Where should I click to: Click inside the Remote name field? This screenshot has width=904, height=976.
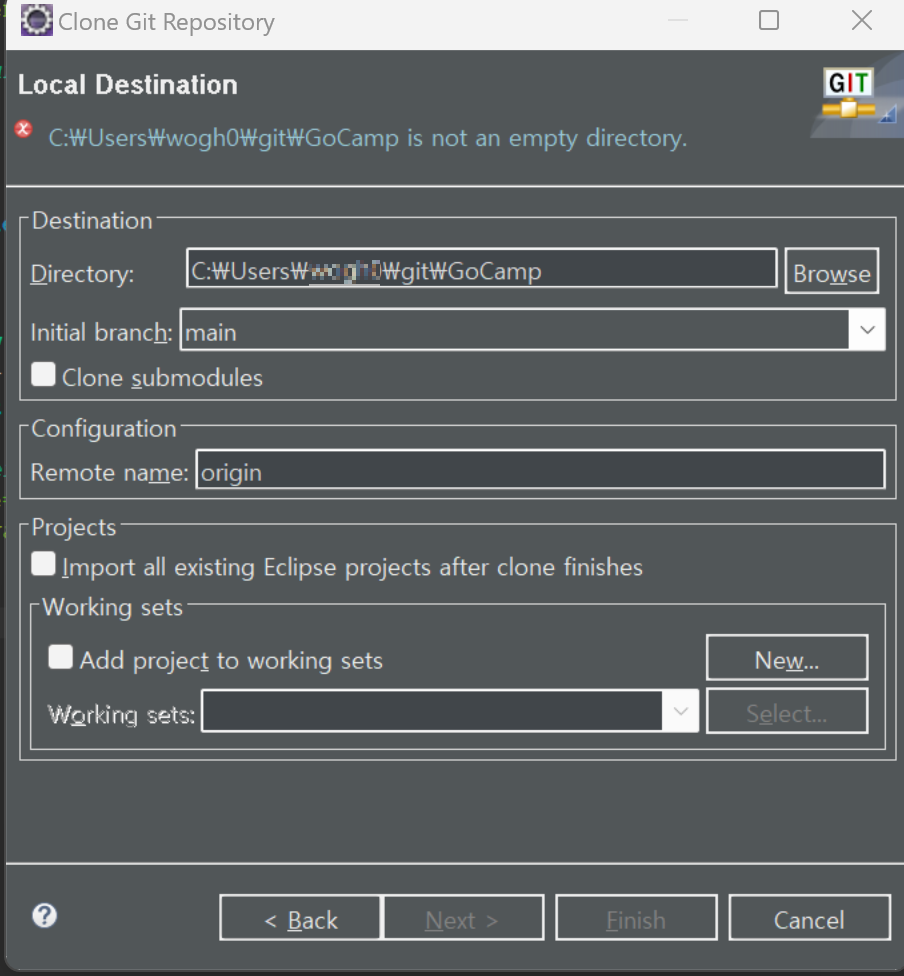540,470
